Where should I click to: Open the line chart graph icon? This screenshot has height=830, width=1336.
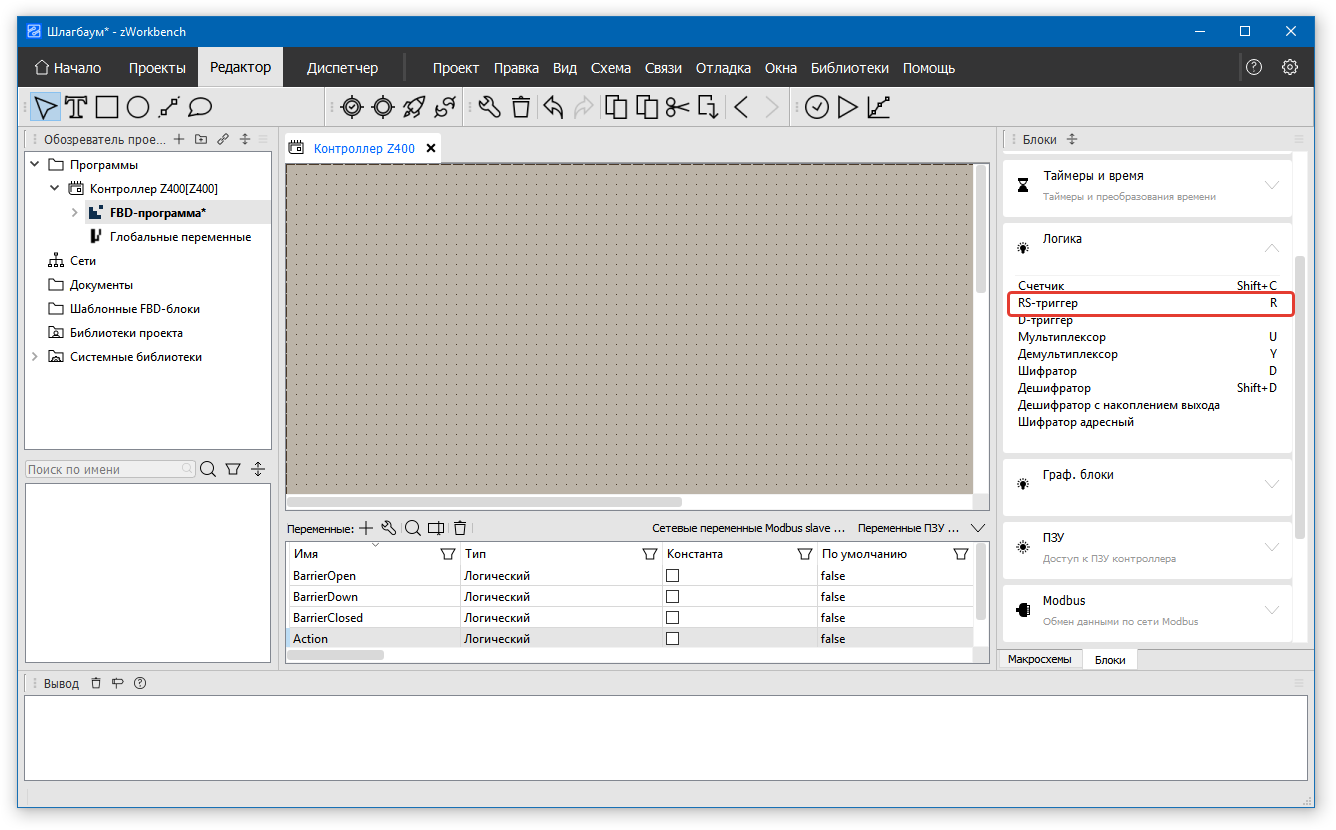pyautogui.click(x=879, y=107)
